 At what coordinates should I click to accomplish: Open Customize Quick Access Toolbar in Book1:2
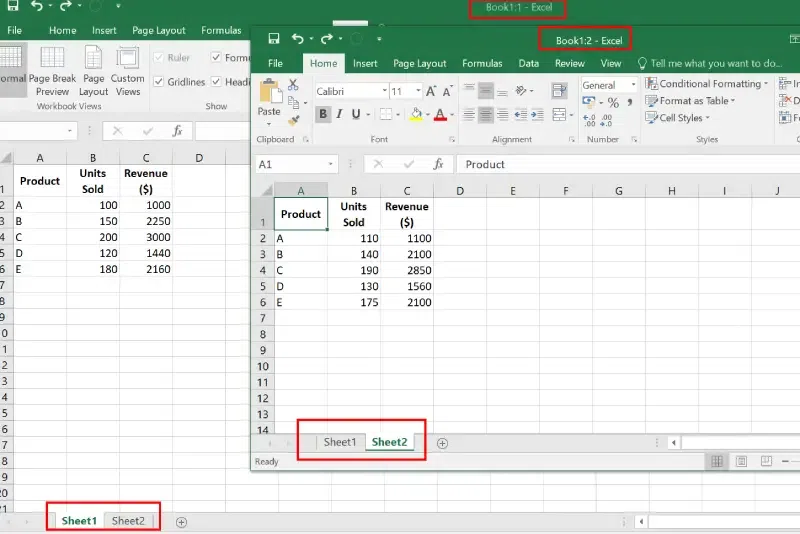tap(379, 39)
